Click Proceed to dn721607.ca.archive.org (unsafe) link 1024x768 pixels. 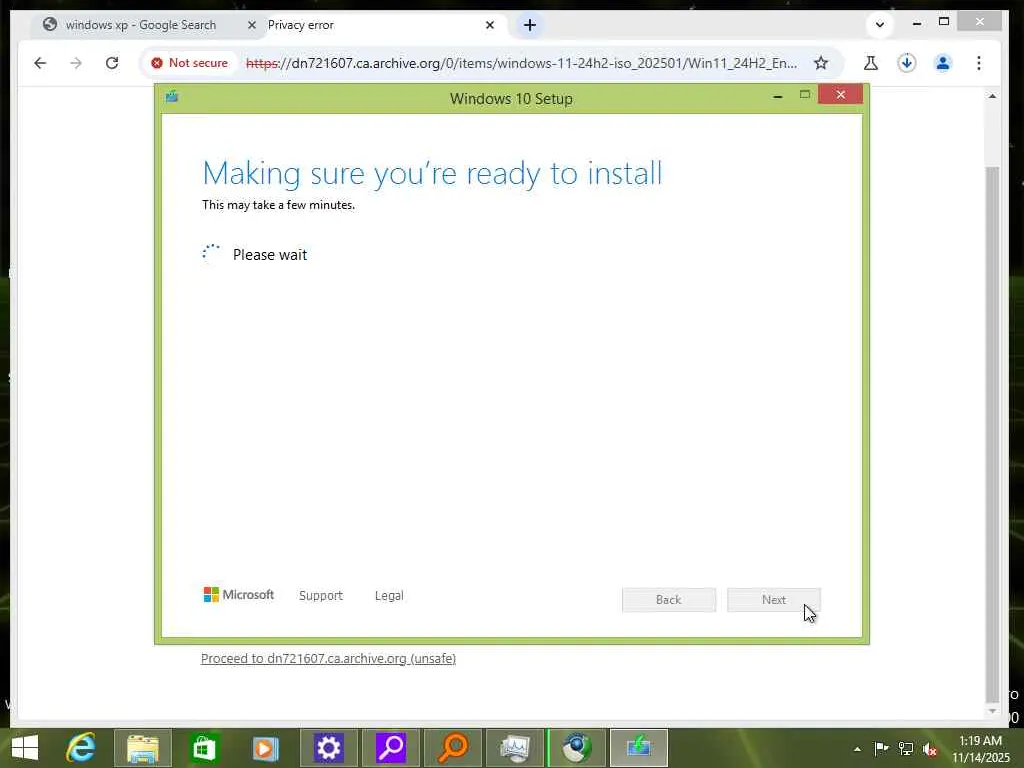[x=328, y=658]
